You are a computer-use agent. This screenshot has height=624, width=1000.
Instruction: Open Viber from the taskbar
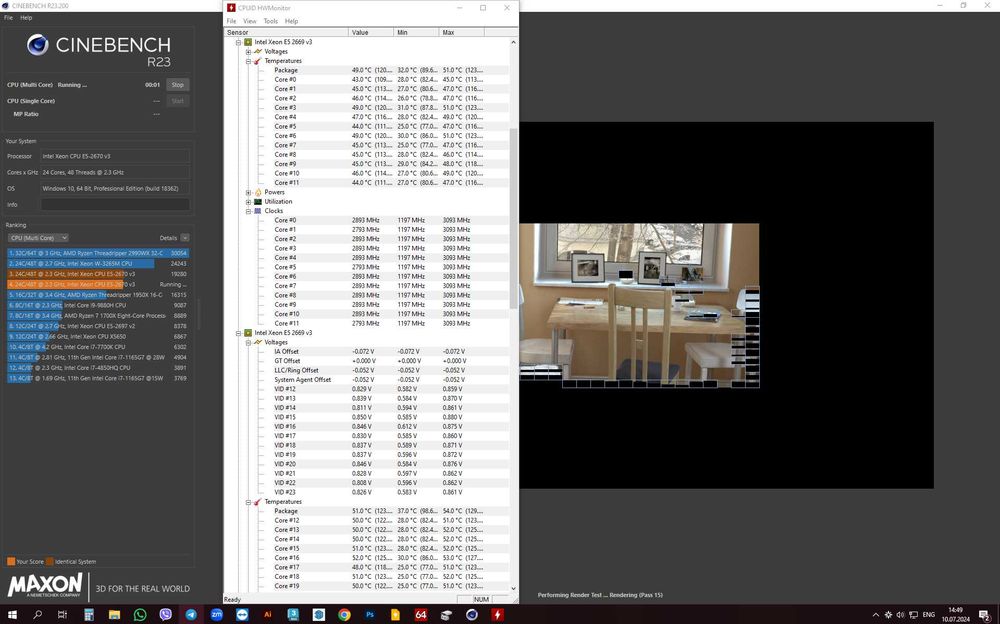[166, 615]
